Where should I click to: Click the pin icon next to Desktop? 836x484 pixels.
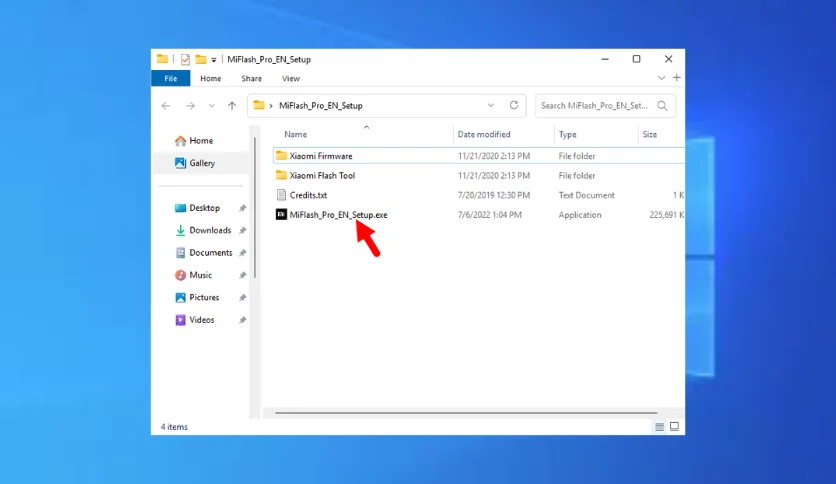click(243, 208)
